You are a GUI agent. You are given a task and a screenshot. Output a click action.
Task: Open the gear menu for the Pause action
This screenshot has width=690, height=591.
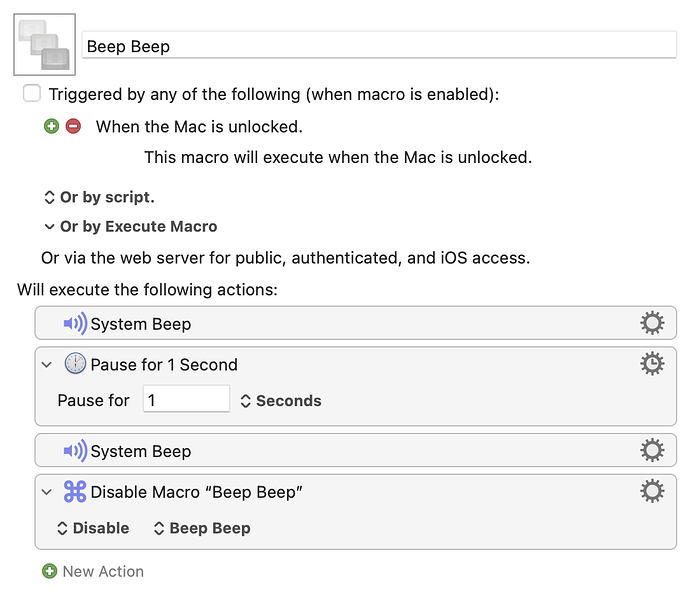click(652, 364)
